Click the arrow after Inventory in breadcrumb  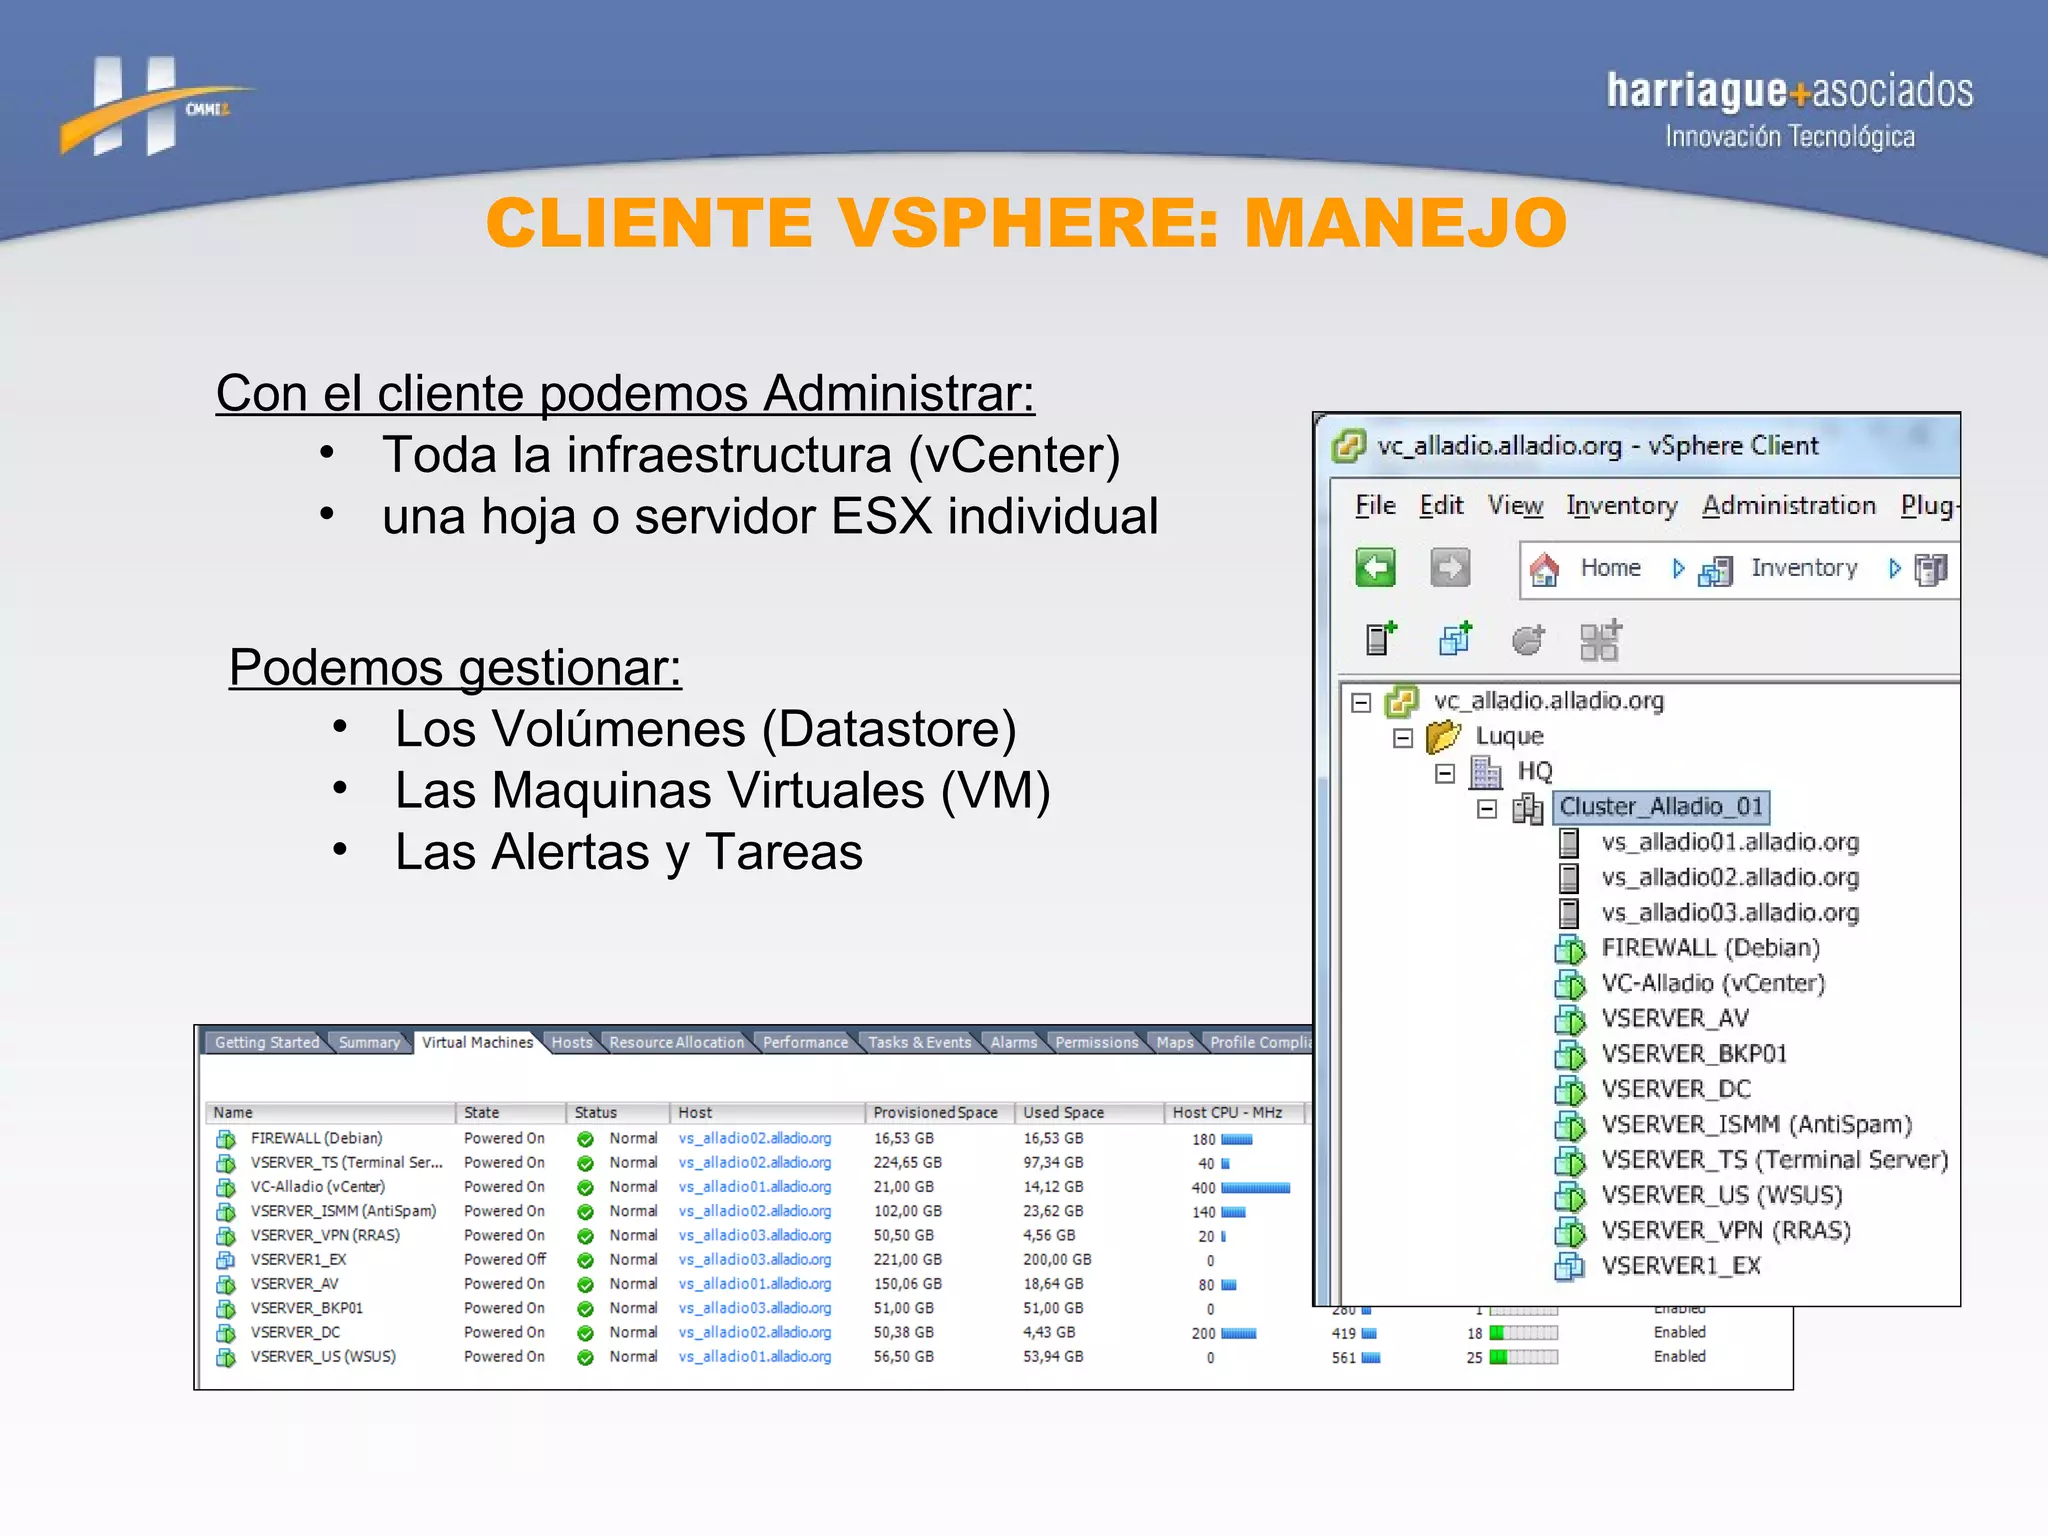point(1894,569)
